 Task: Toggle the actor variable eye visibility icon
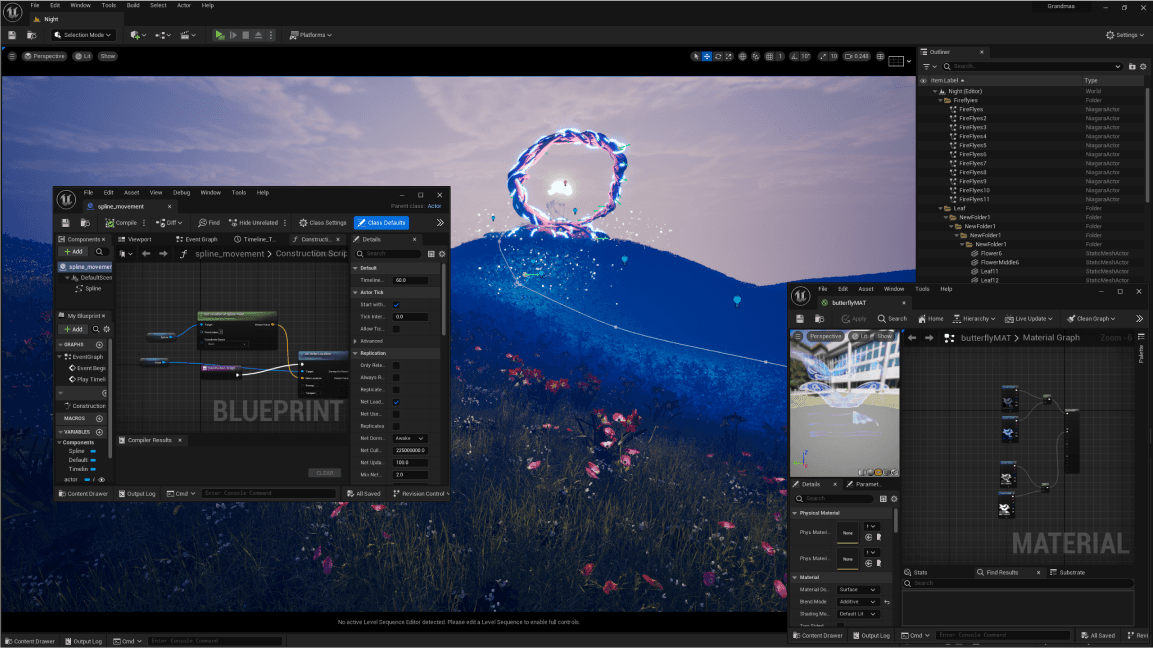(x=101, y=480)
